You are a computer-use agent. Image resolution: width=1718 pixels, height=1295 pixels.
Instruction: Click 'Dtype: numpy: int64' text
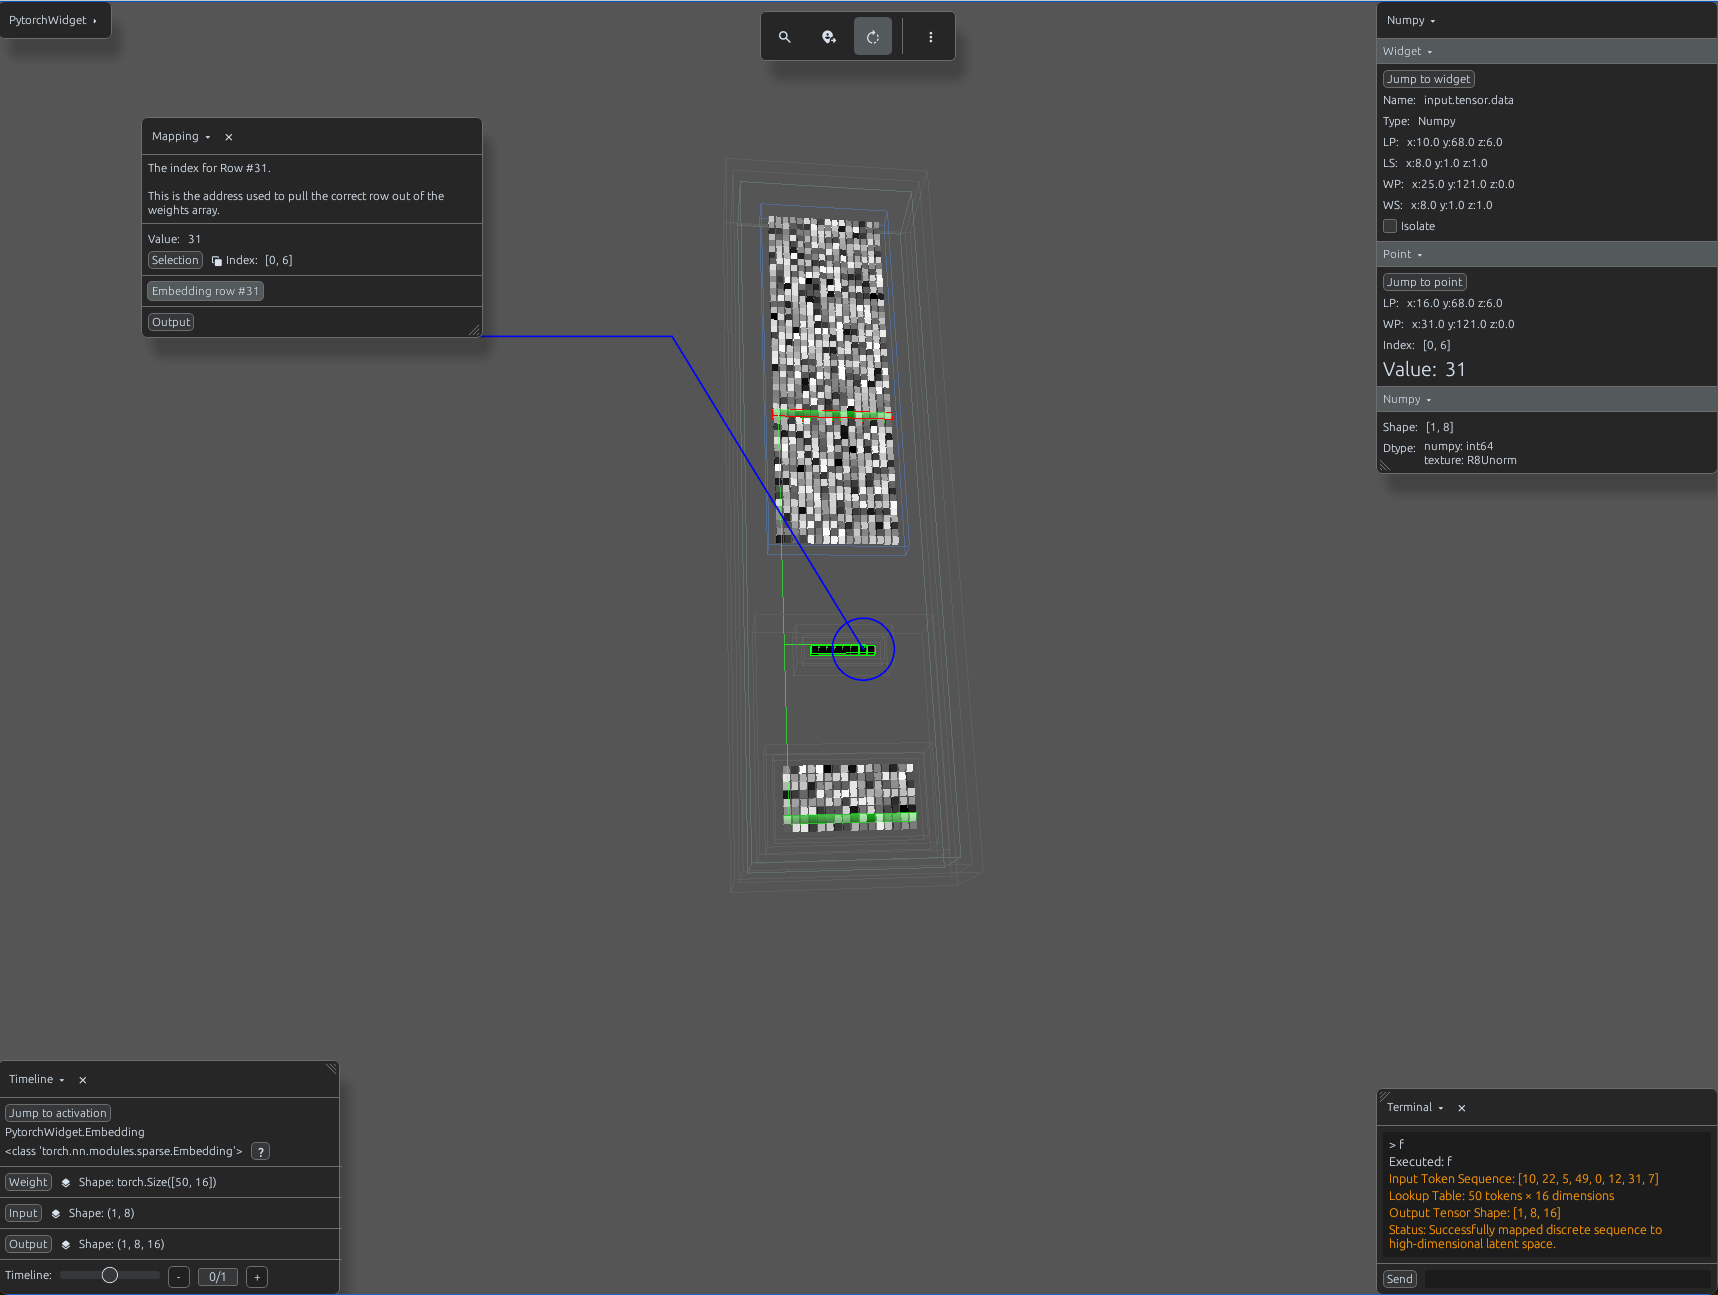pos(1438,447)
